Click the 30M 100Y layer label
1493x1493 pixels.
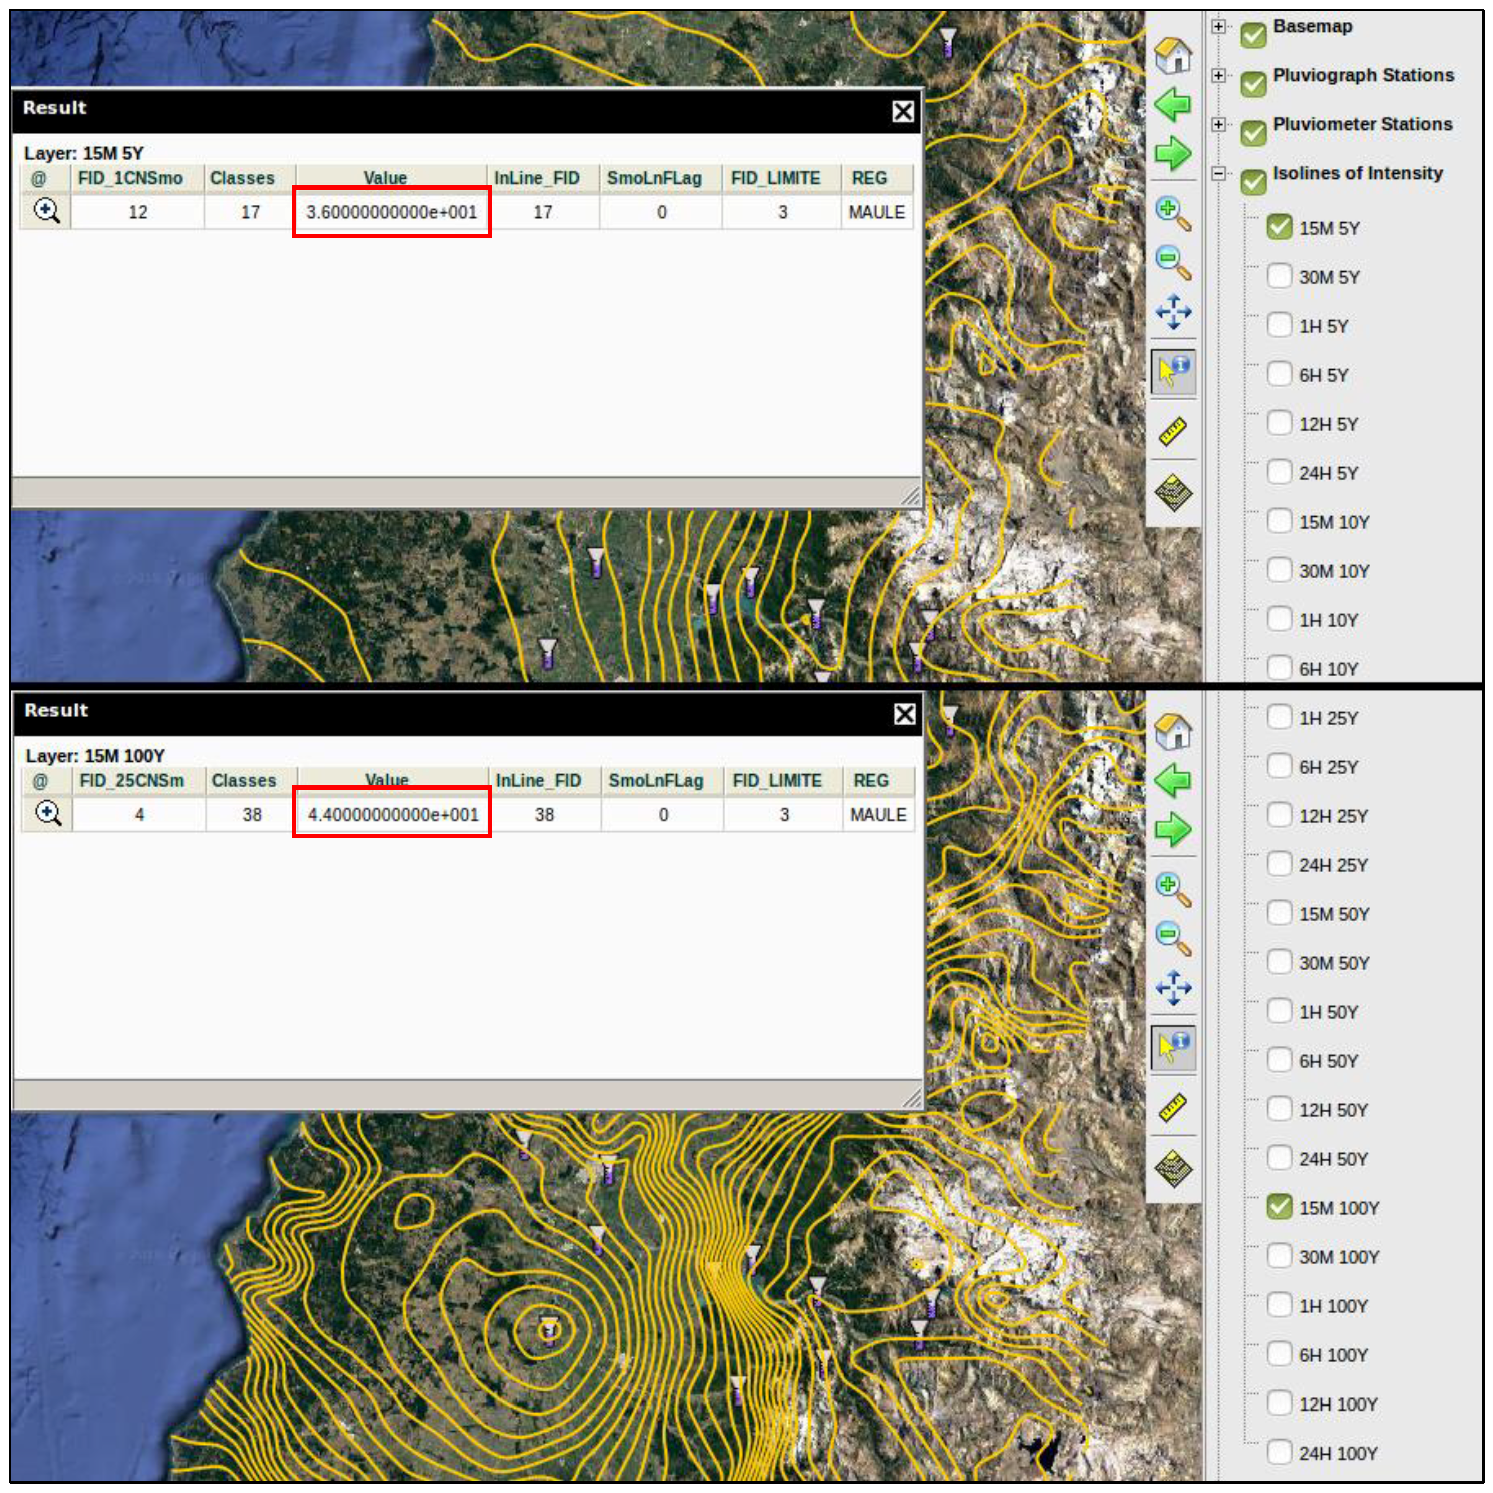(x=1339, y=1257)
